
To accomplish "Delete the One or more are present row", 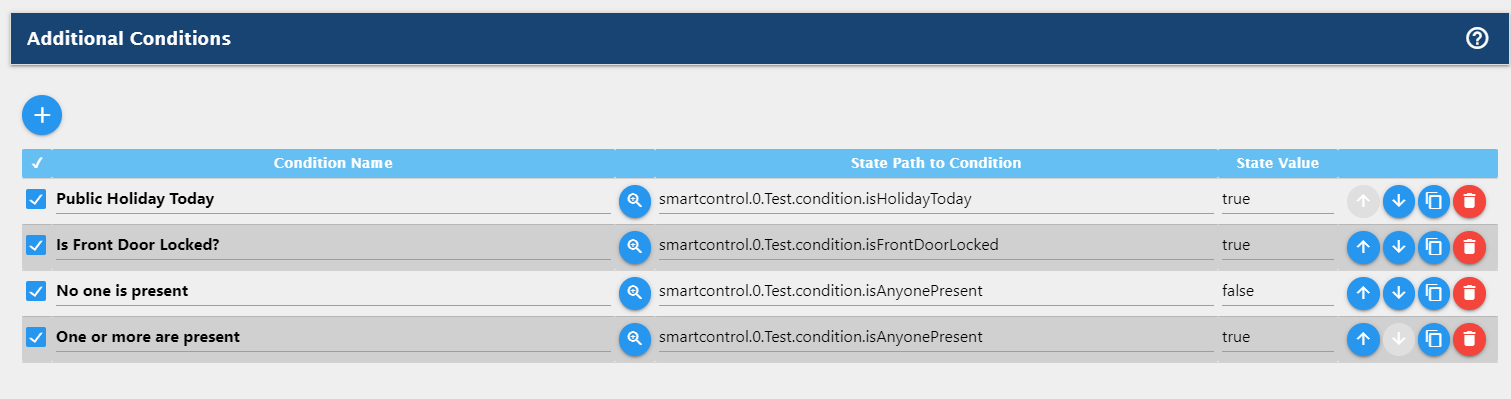I will point(1469,339).
